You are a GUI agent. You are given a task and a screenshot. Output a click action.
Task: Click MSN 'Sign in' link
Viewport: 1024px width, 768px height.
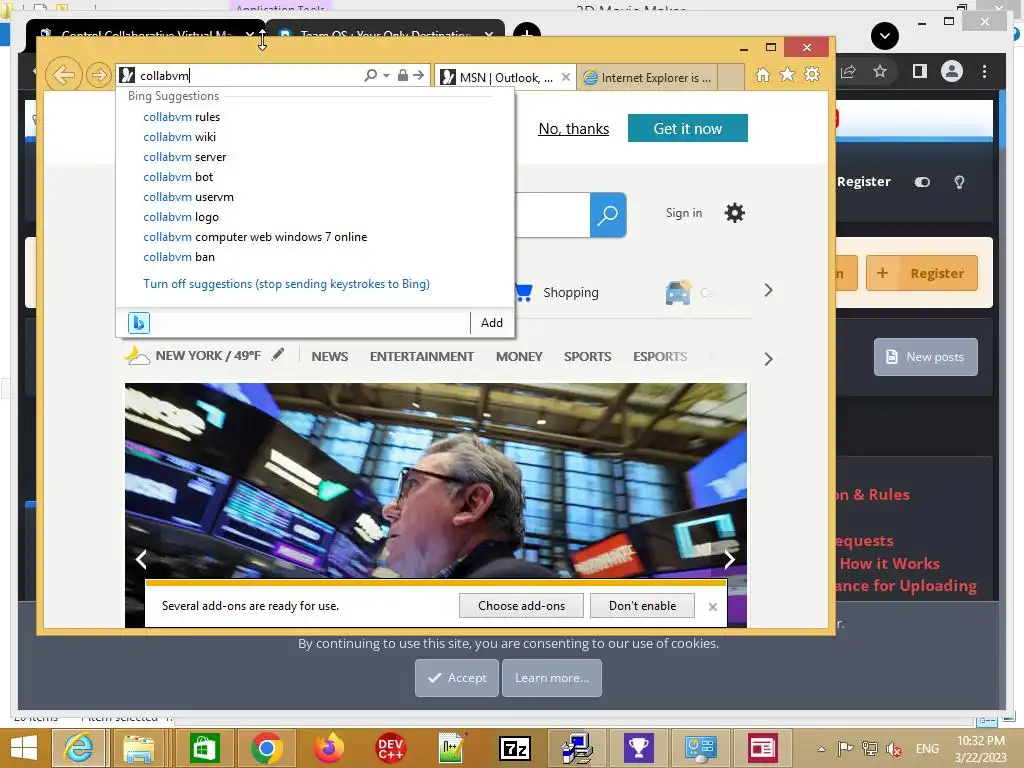(684, 213)
